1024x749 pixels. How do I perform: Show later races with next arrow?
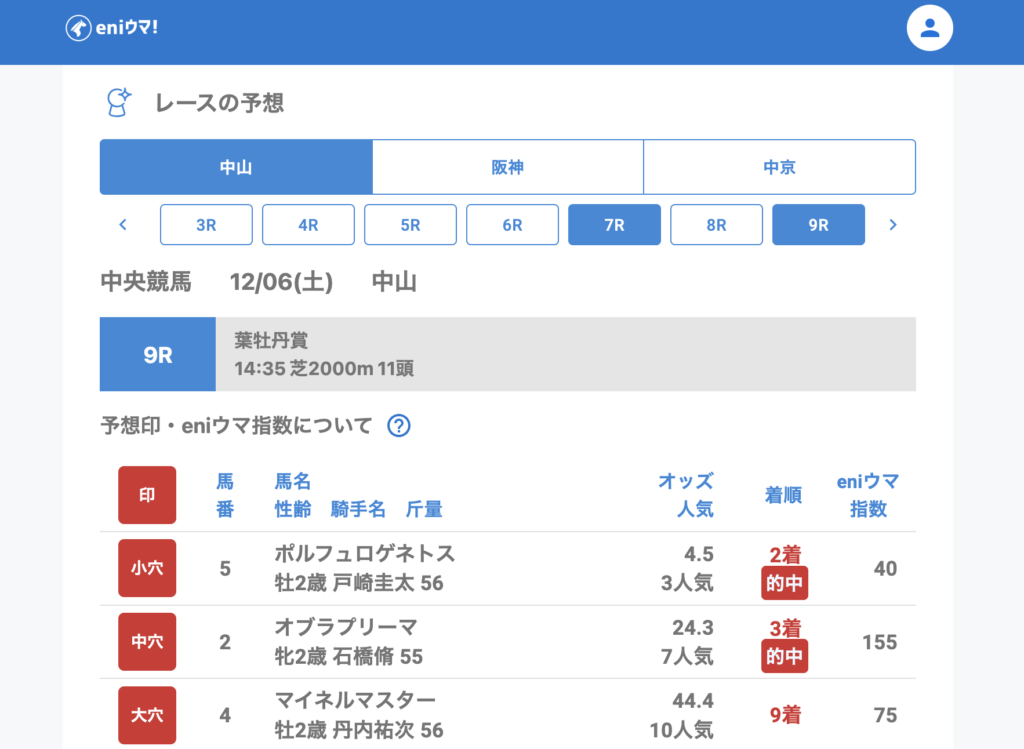coord(893,225)
